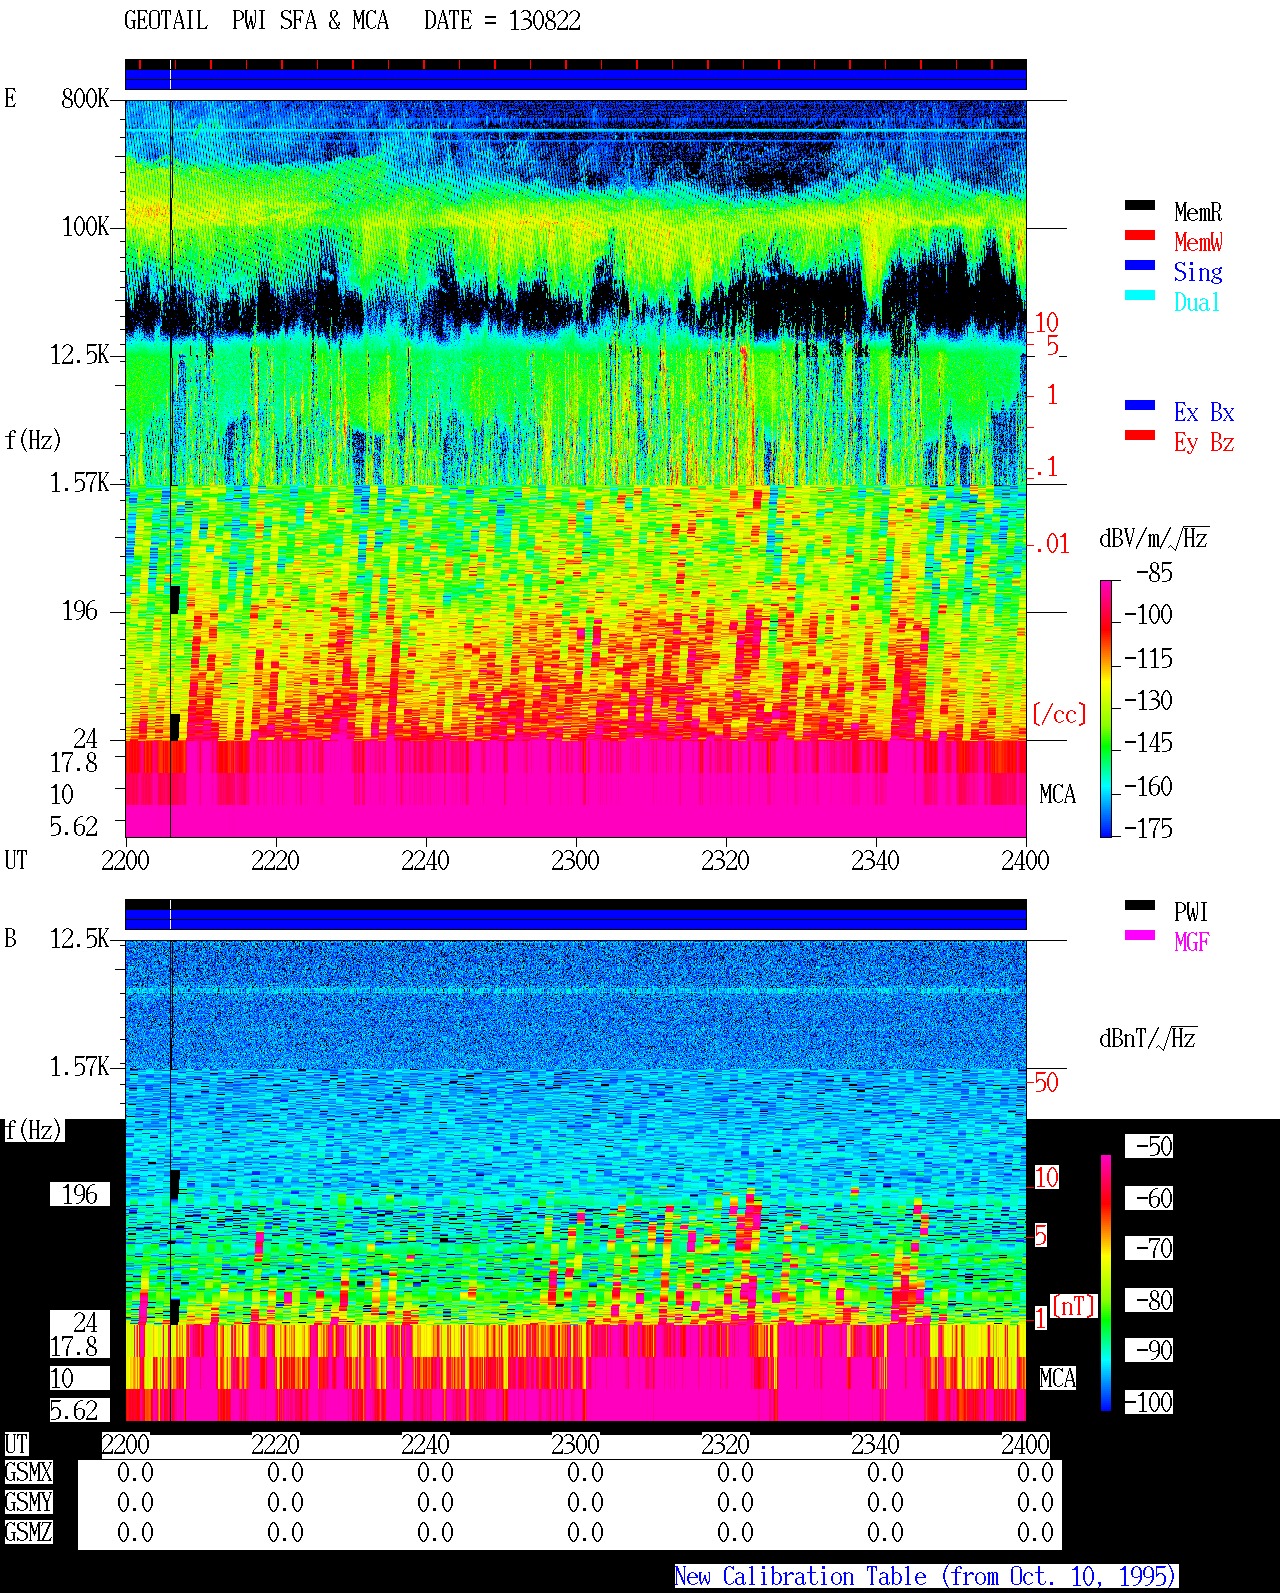Click the red Ey Bz legend swatch

click(x=1140, y=436)
